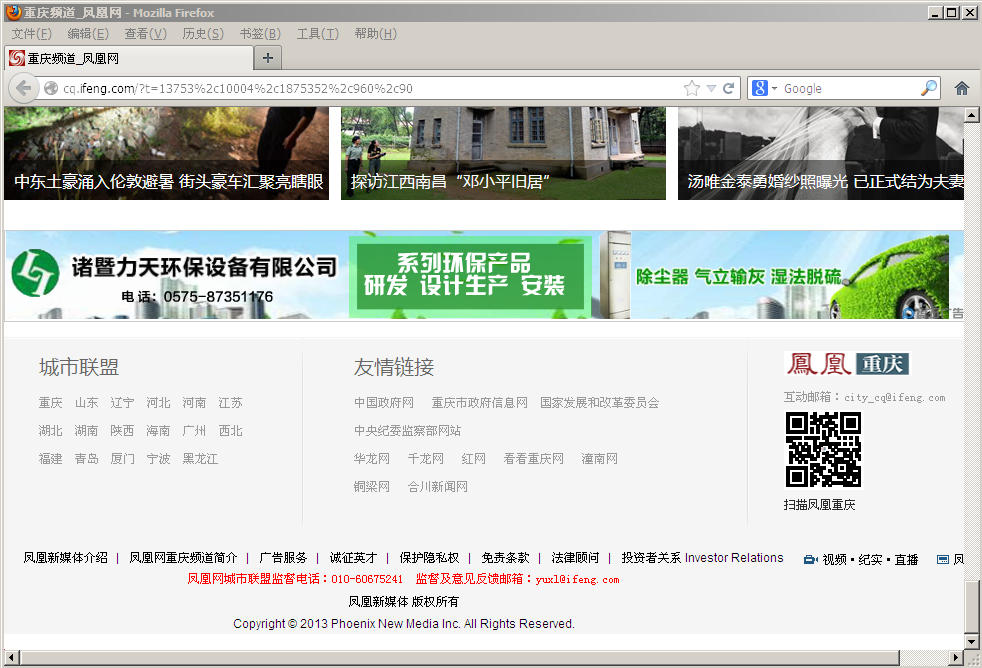982x668 pixels.
Task: Click into the Google search box
Action: point(850,88)
